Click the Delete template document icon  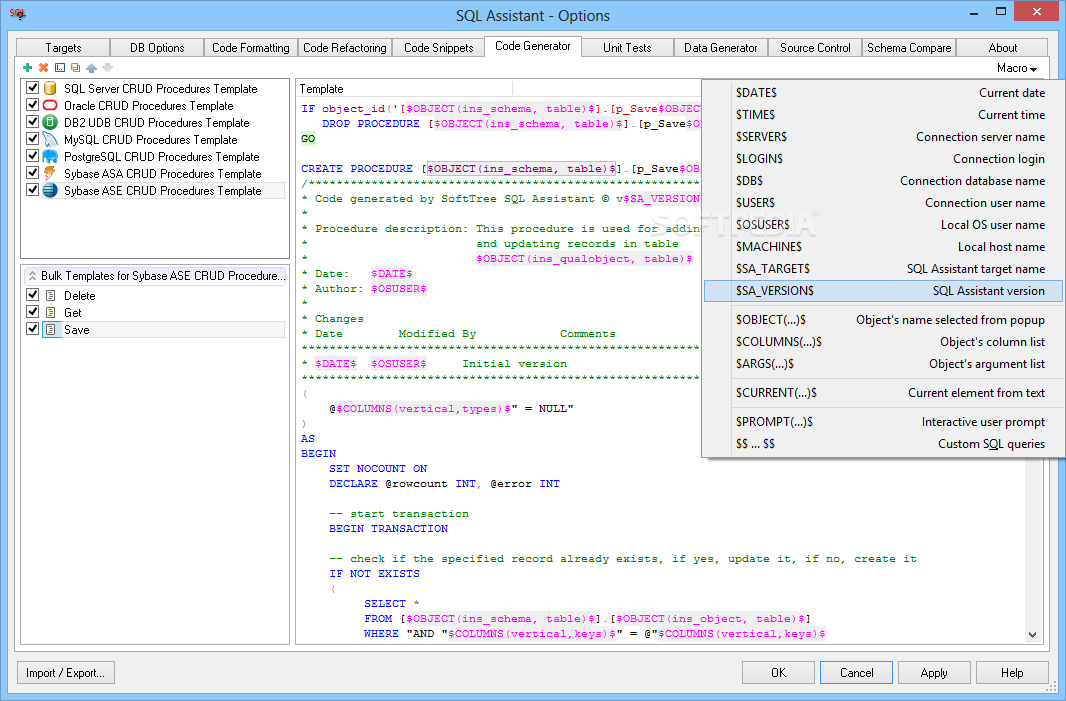(x=50, y=296)
